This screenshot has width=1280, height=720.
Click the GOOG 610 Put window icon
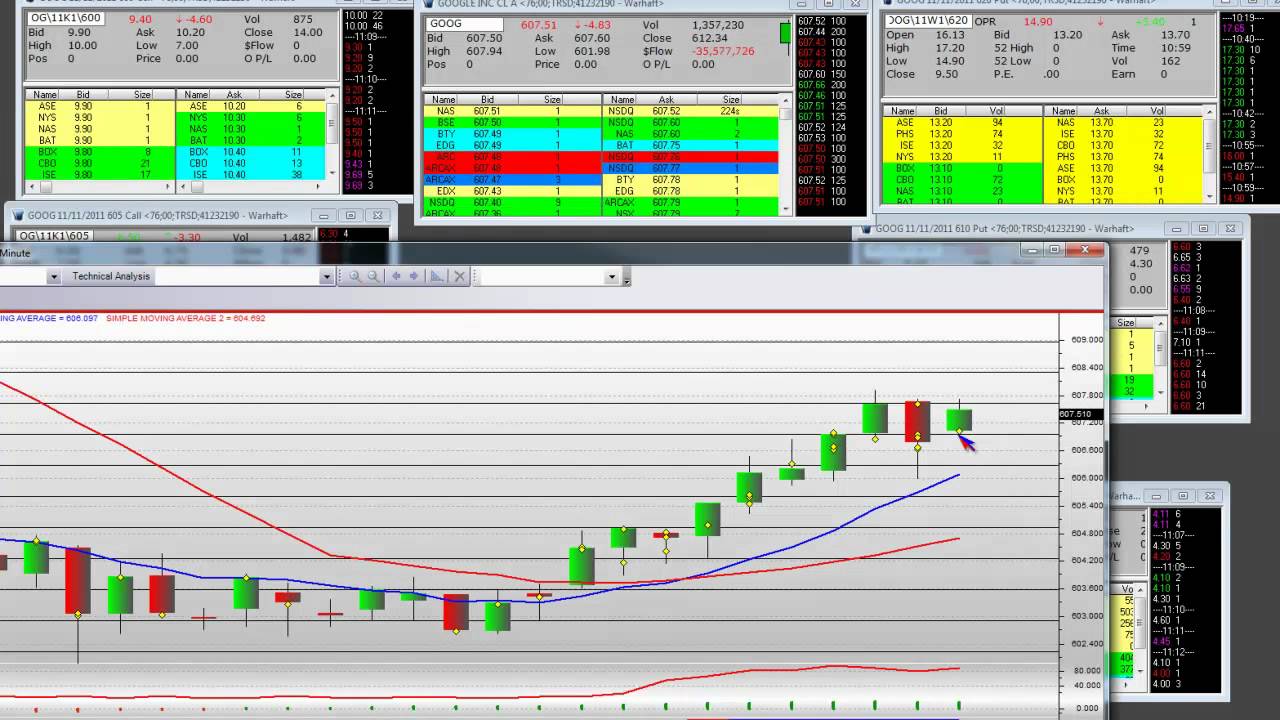pyautogui.click(x=866, y=229)
